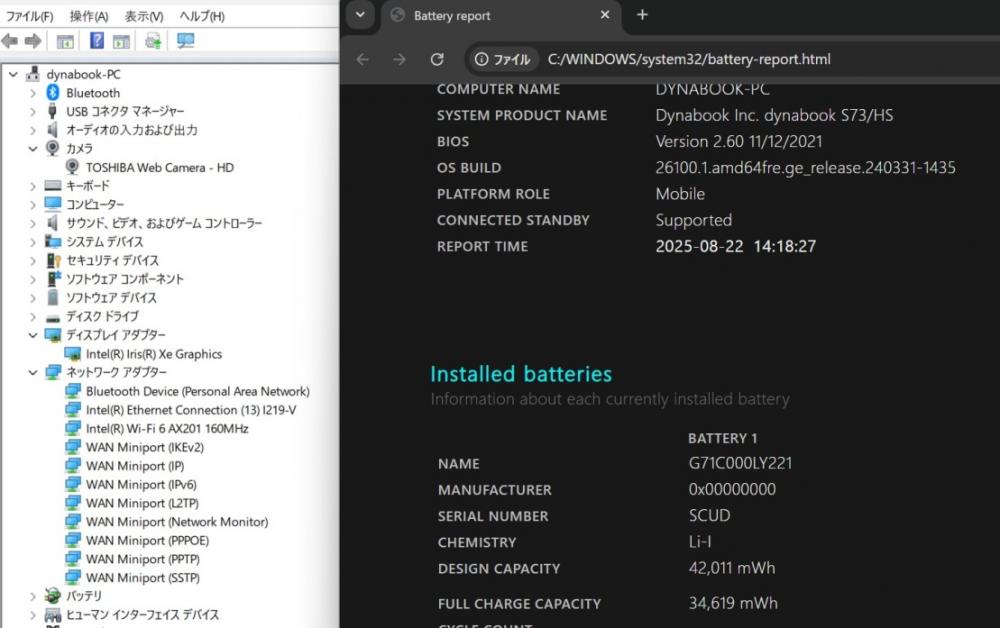
Task: Collapse the カメラ category
Action: (33, 149)
